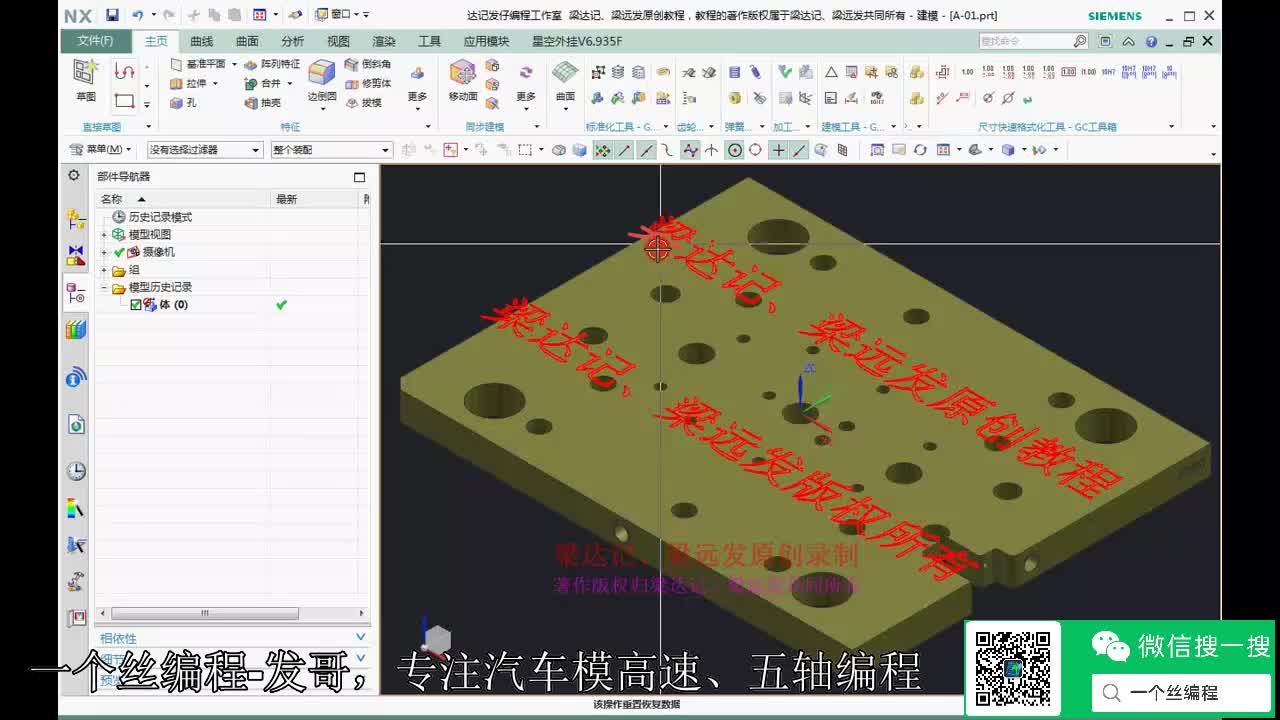
Task: Select the profile curve sketch tool
Action: (x=124, y=71)
